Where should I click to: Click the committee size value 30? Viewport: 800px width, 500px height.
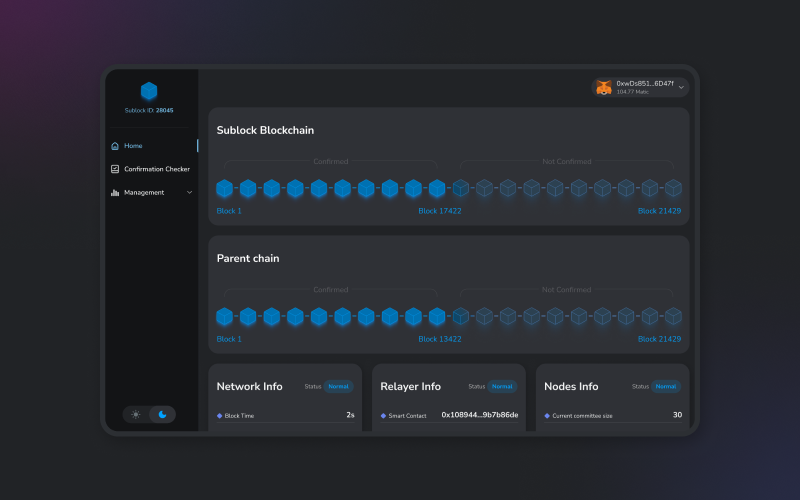coord(678,415)
